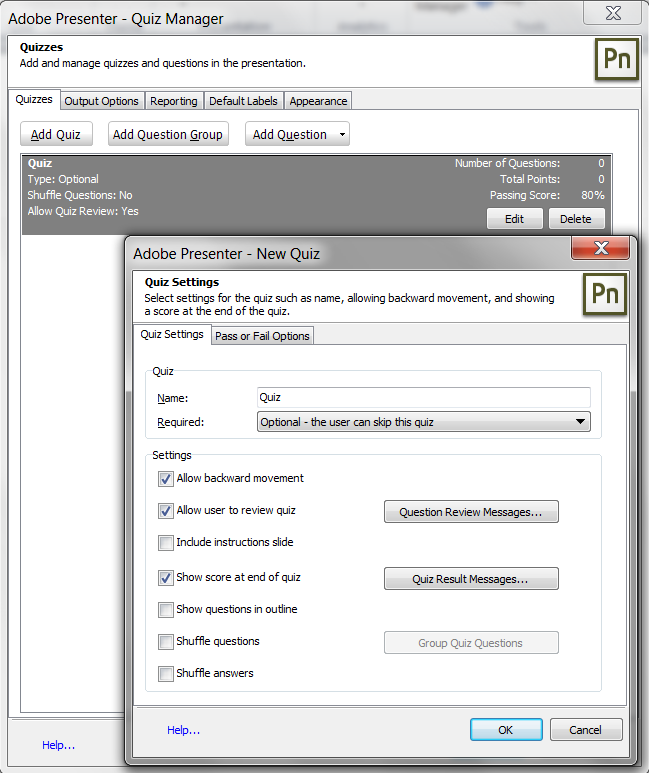
Task: Open the Output Options tab
Action: pos(102,101)
